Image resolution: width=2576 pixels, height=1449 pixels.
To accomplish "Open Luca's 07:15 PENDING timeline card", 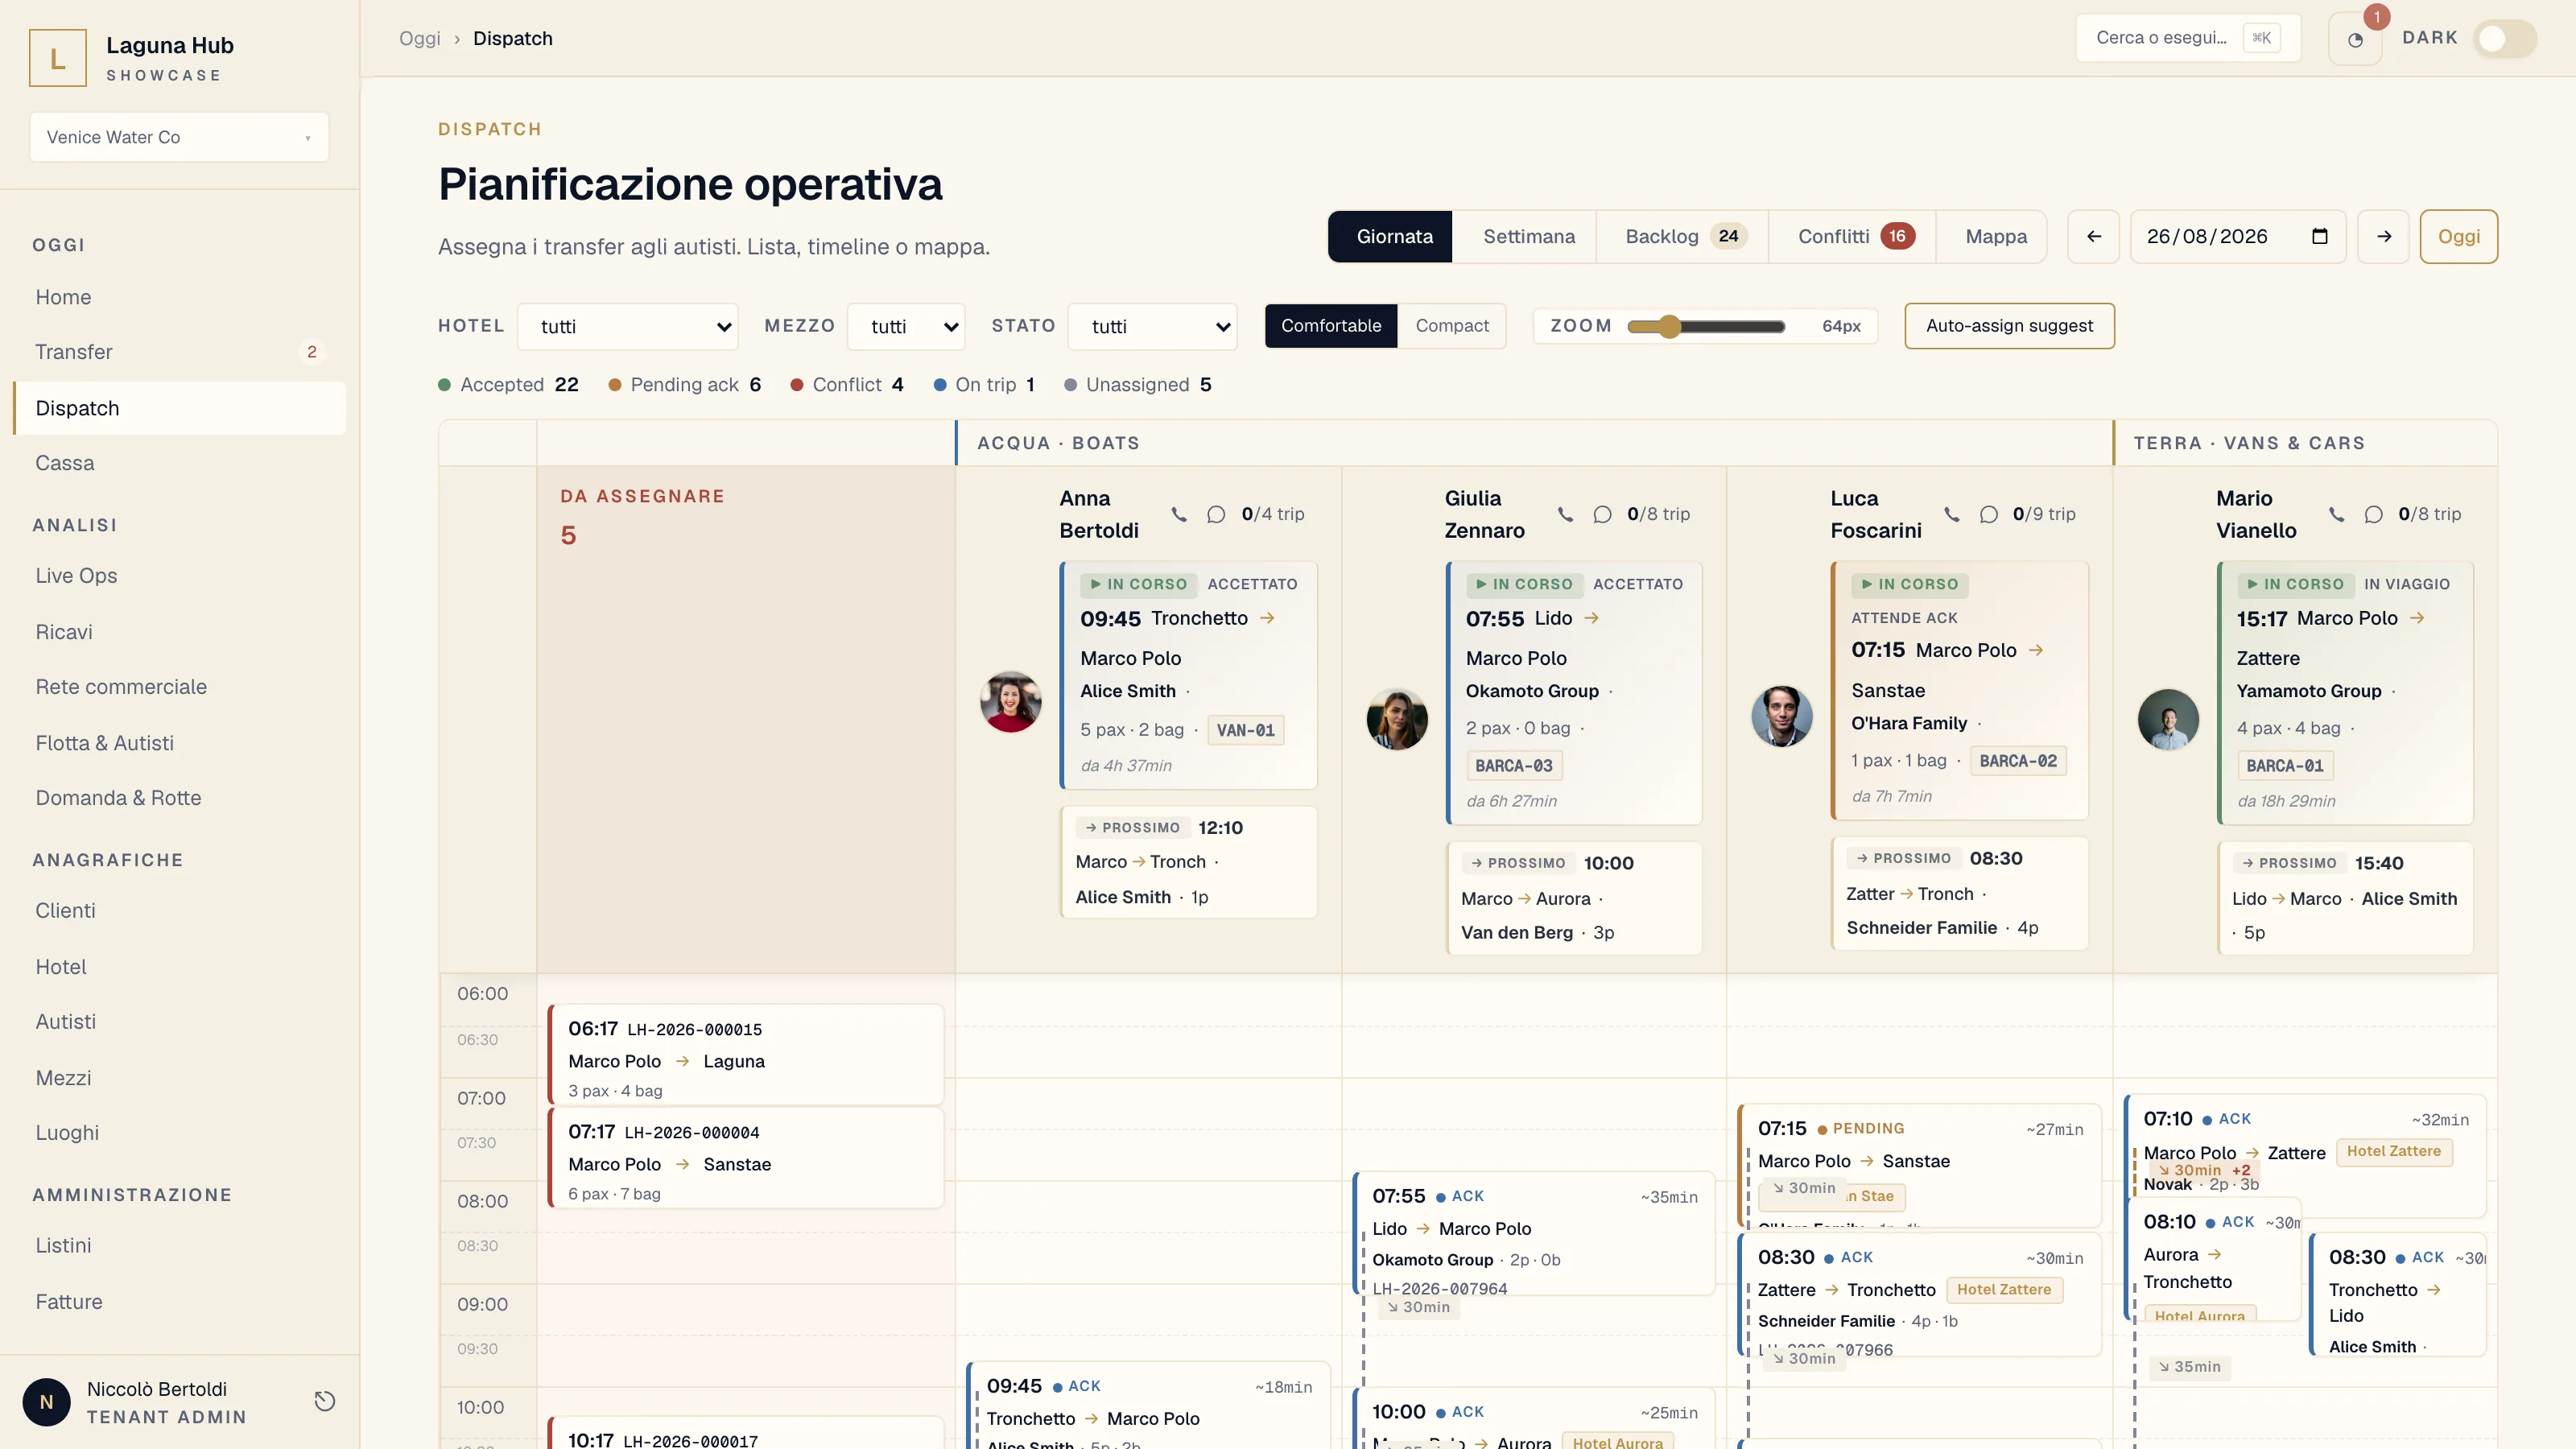I will click(1919, 1166).
